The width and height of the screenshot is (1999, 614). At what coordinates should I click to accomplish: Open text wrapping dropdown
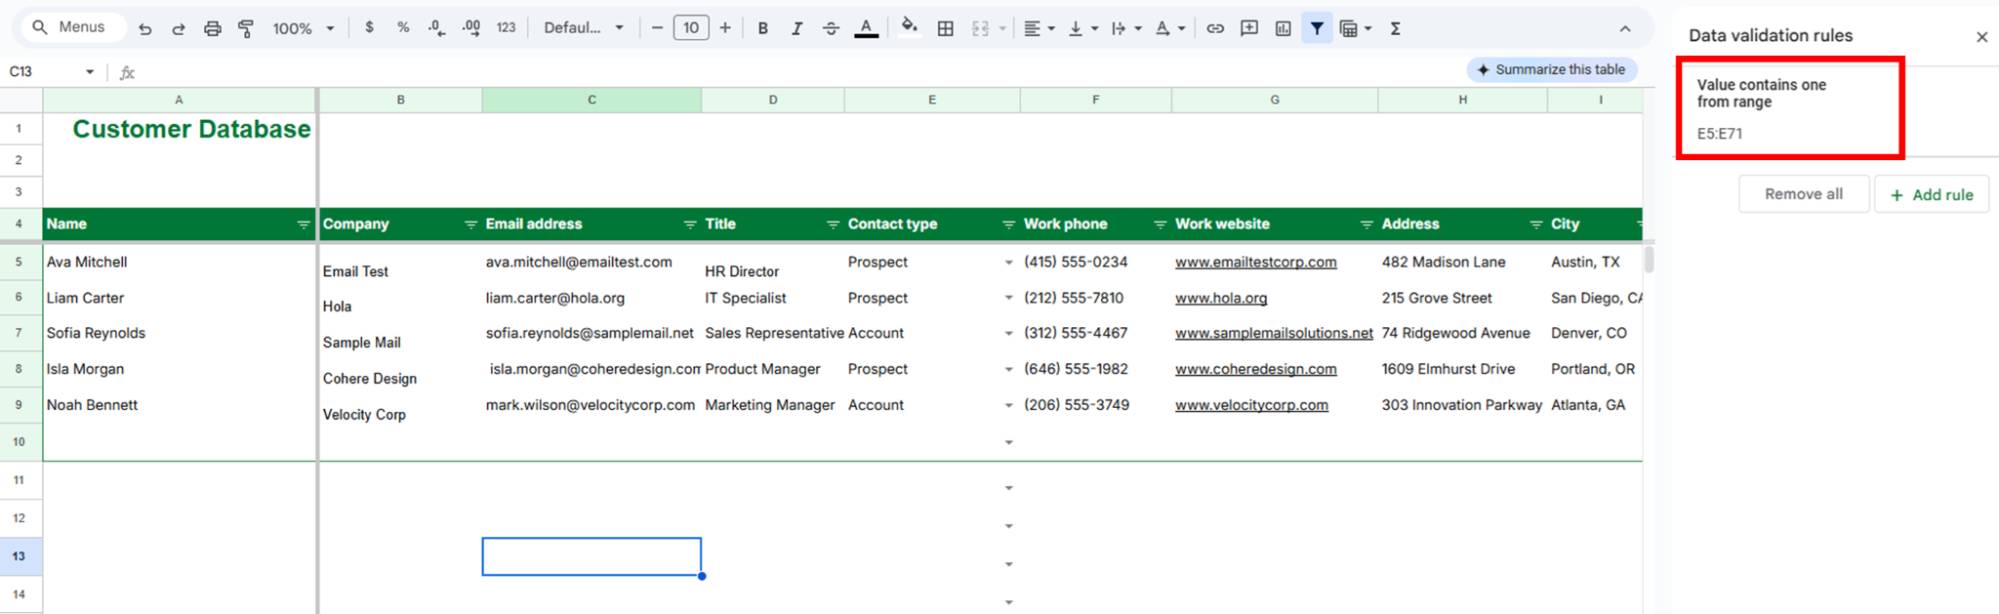(1125, 28)
